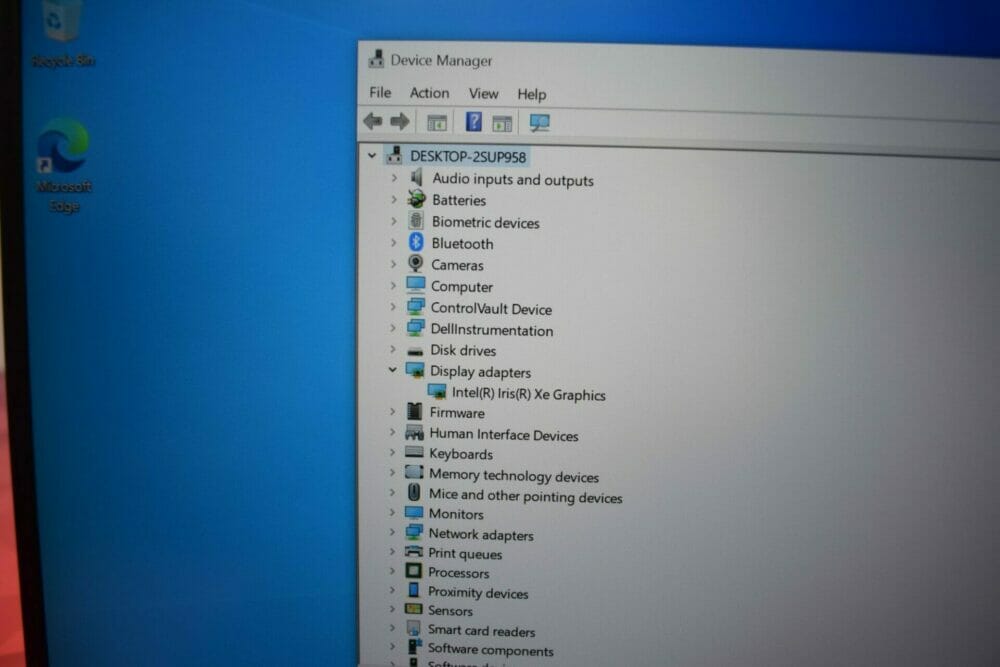Screen dimensions: 1000x667
Task: Click the Monitors icon
Action: click(x=414, y=512)
